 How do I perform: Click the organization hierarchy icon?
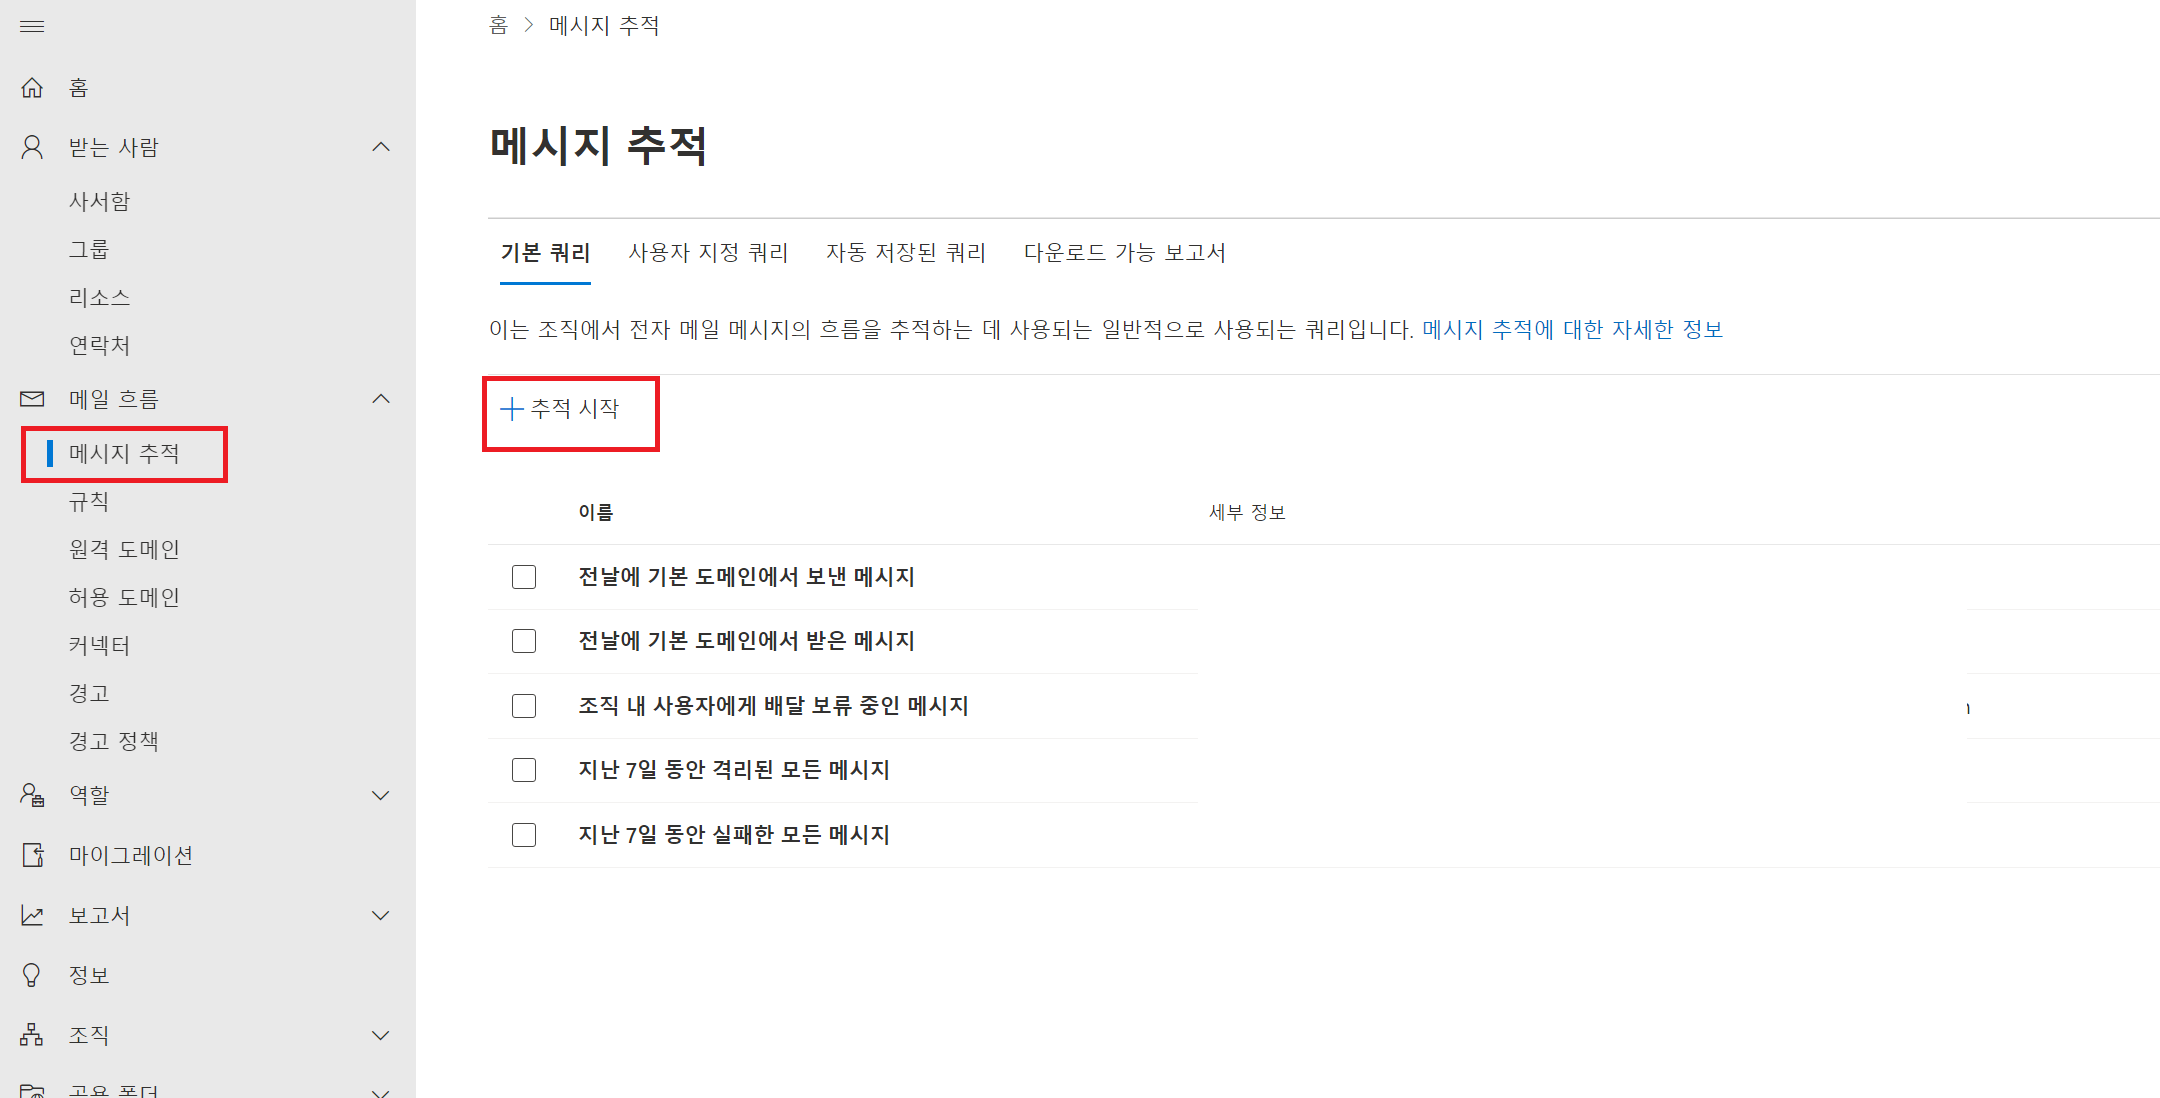(32, 1035)
